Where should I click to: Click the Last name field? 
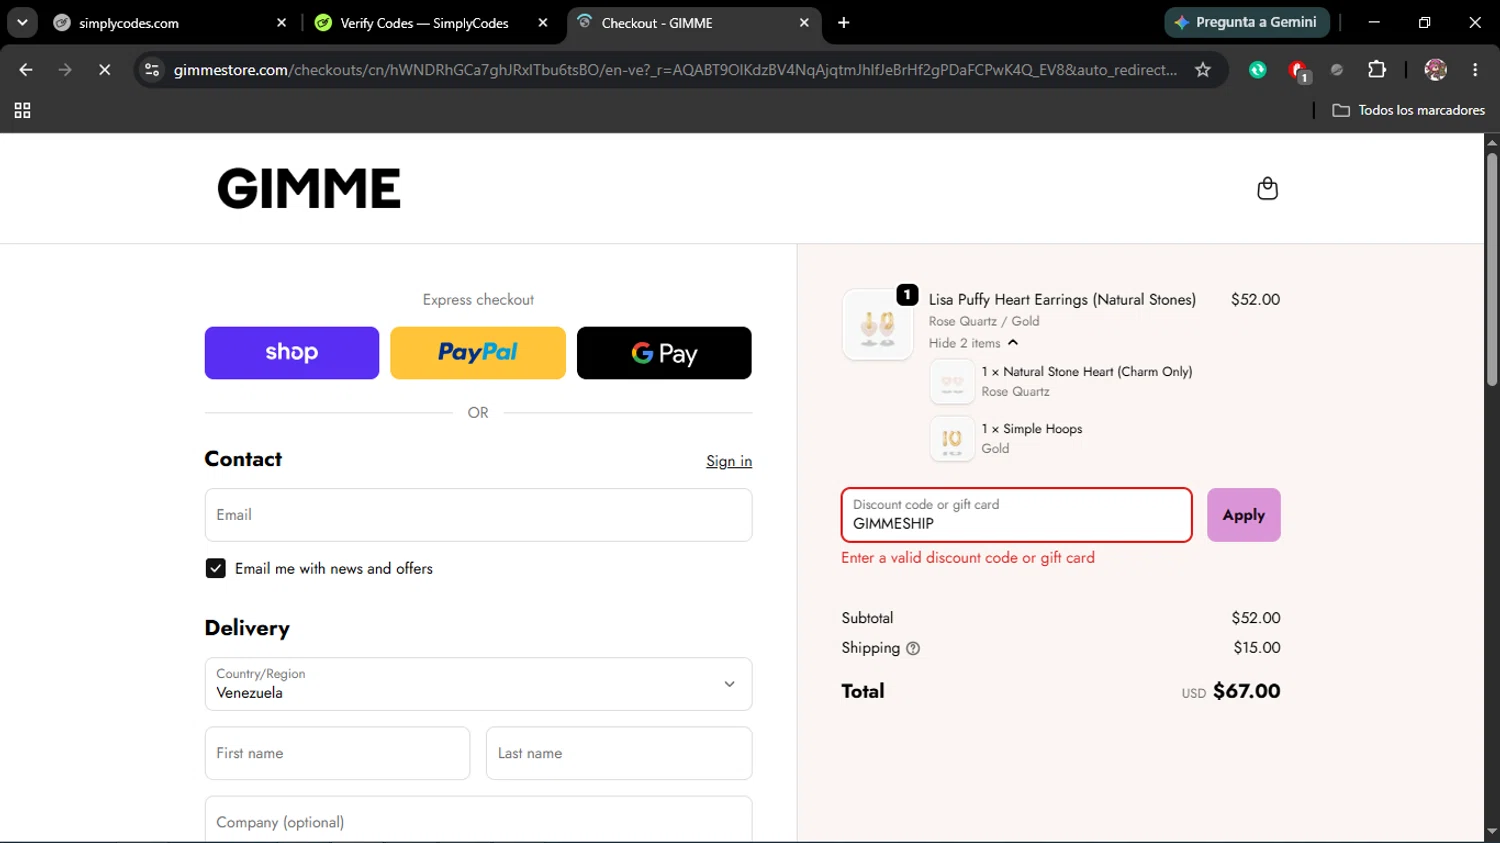tap(619, 753)
